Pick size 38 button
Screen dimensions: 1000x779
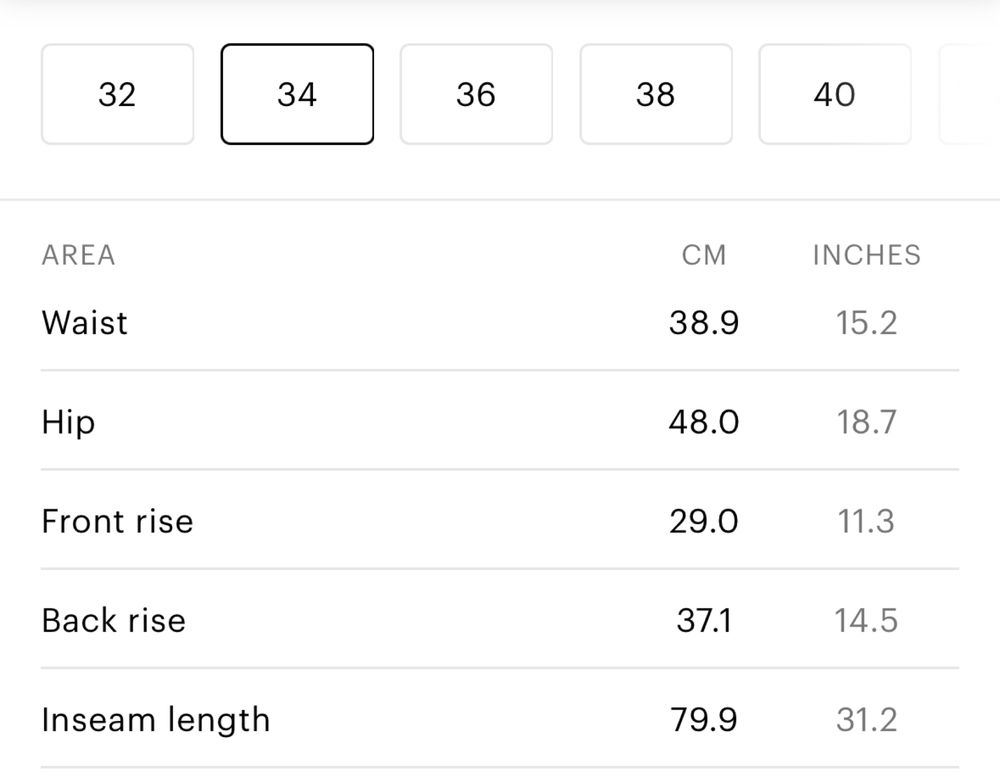(x=656, y=94)
